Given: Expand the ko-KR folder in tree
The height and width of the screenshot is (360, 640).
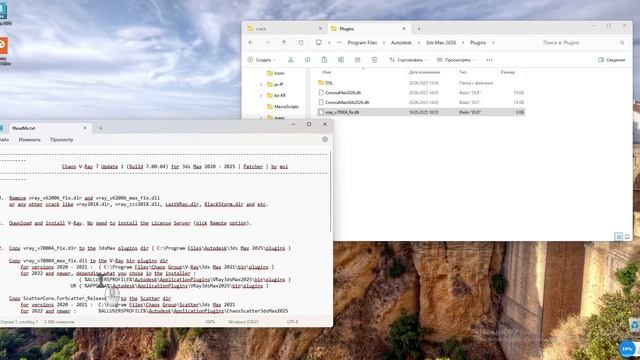Looking at the screenshot, I should pos(261,96).
